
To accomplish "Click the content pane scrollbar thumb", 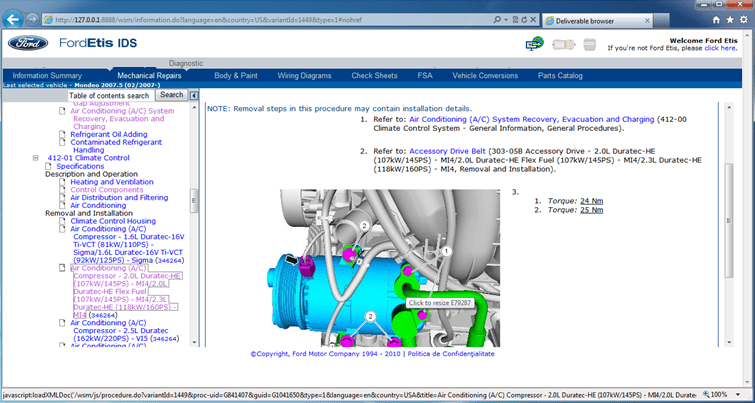I will 729,221.
